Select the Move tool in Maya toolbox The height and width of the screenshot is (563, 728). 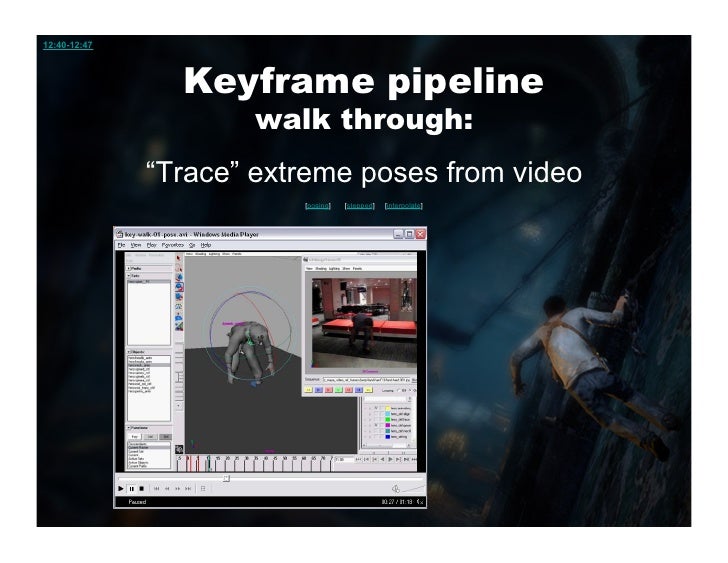pyautogui.click(x=179, y=278)
